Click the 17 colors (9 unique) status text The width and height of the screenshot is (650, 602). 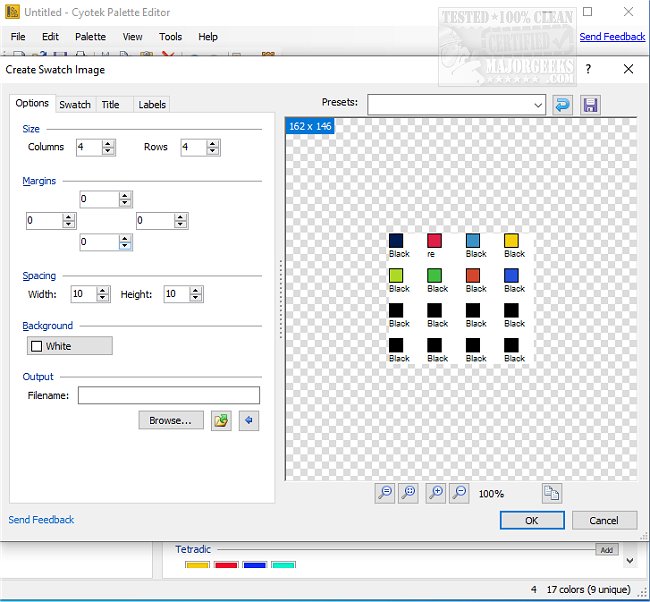point(589,590)
